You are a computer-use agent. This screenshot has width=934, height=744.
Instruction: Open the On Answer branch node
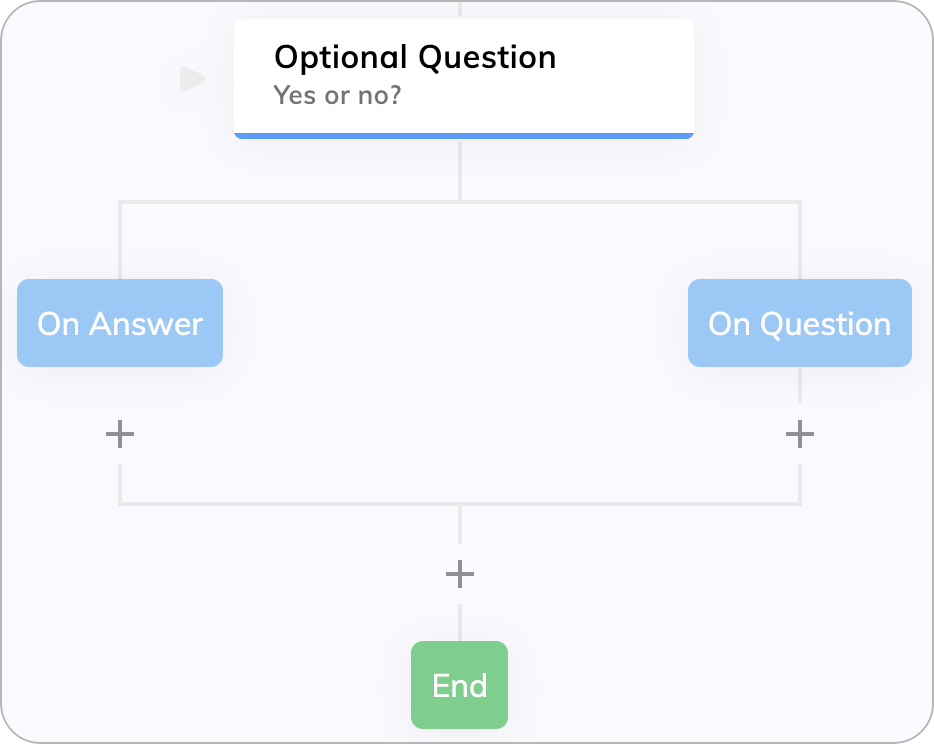(120, 323)
